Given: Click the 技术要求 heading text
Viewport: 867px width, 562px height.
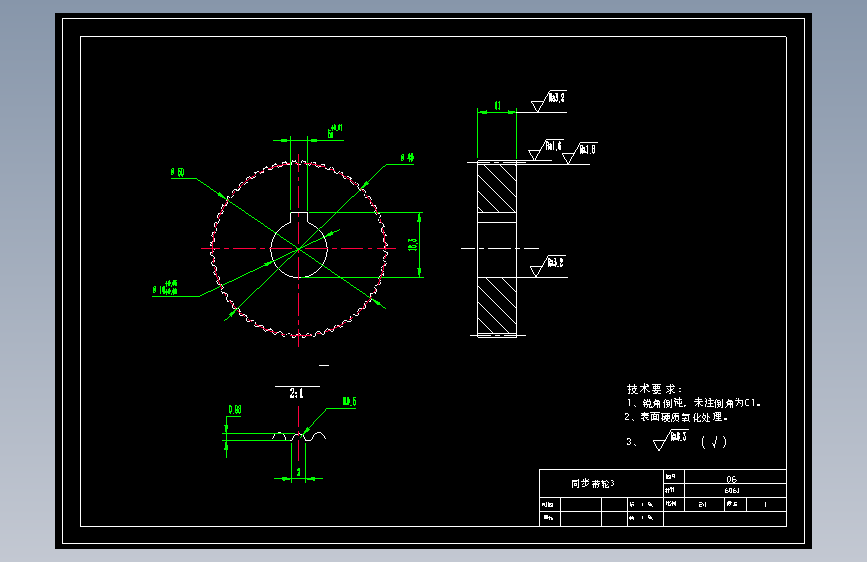Looking at the screenshot, I should (654, 389).
